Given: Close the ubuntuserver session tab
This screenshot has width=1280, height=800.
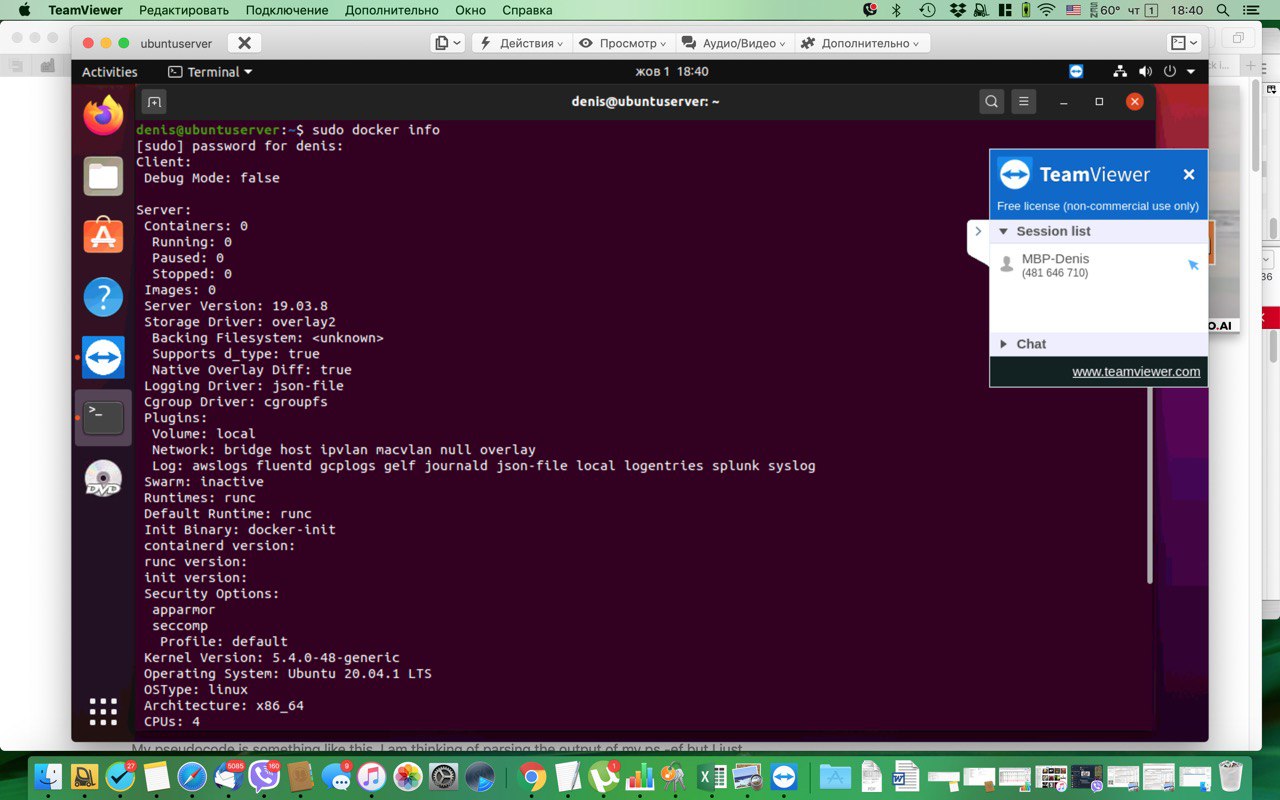Looking at the screenshot, I should coord(243,43).
